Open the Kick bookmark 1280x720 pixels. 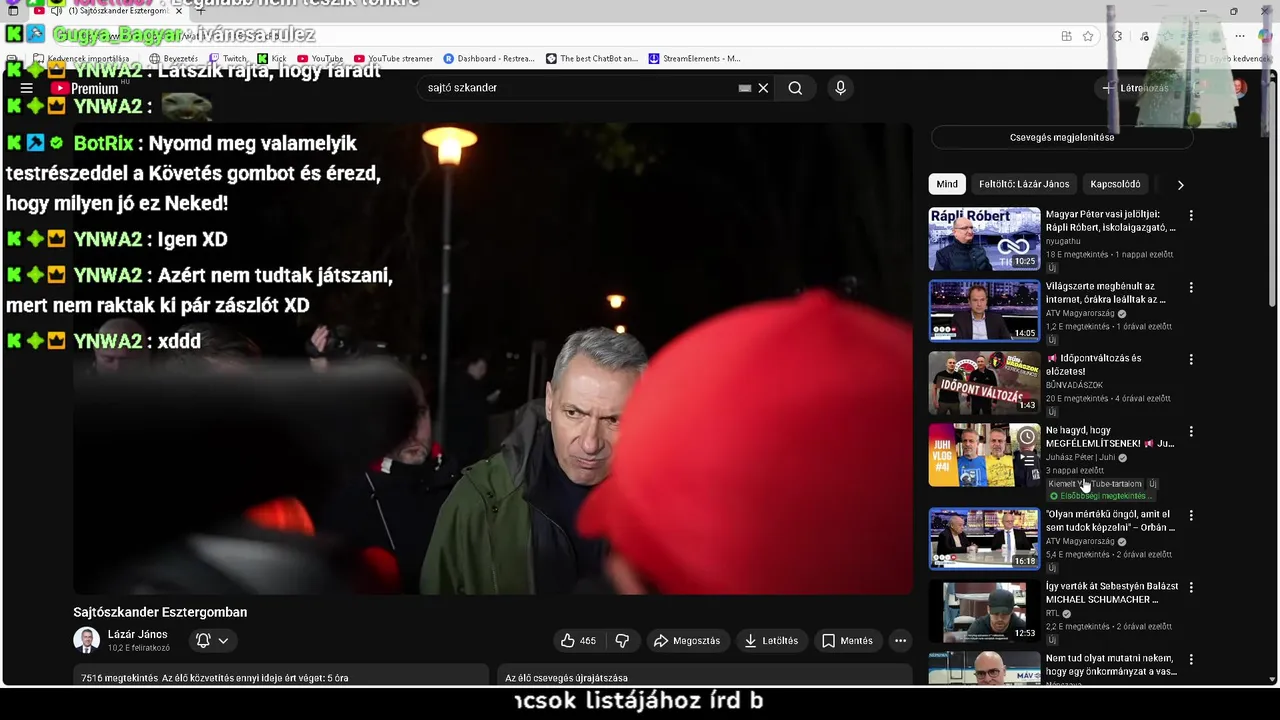[272, 58]
